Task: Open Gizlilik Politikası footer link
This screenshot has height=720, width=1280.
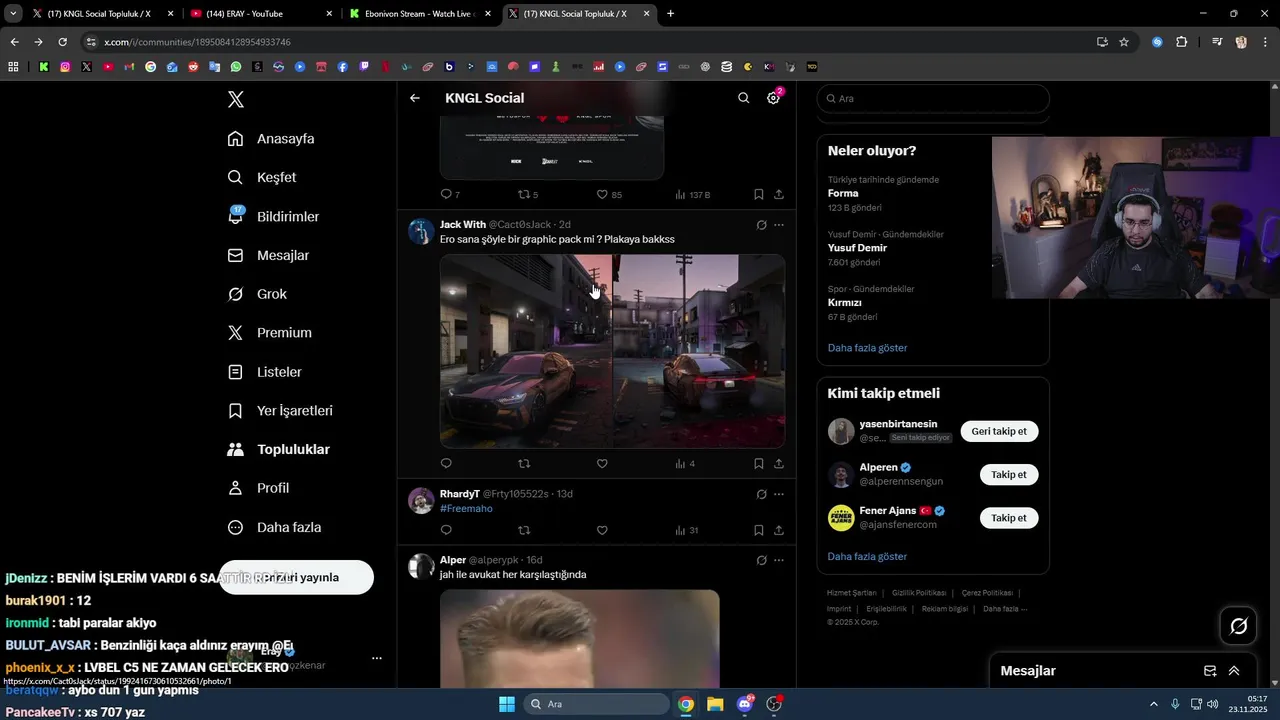Action: coord(918,593)
